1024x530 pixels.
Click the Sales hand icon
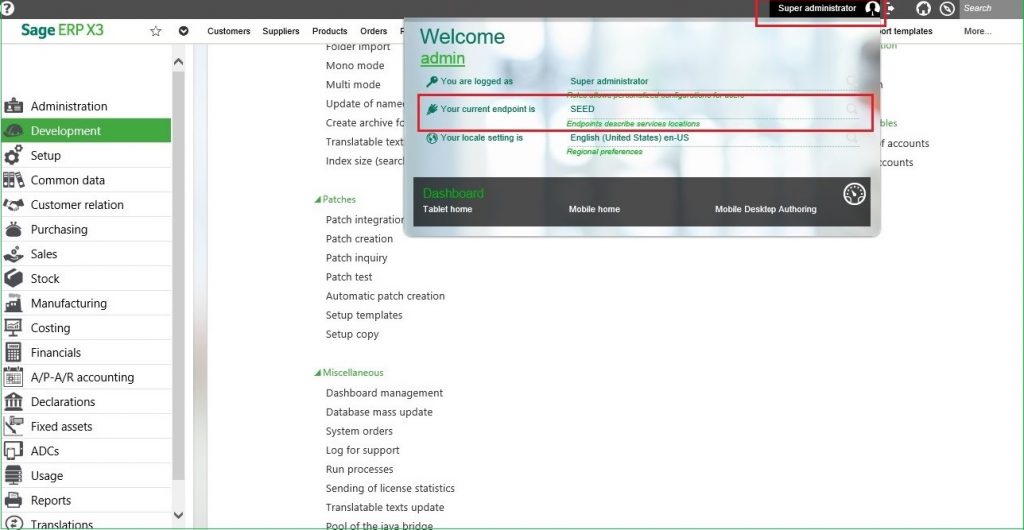click(x=13, y=254)
